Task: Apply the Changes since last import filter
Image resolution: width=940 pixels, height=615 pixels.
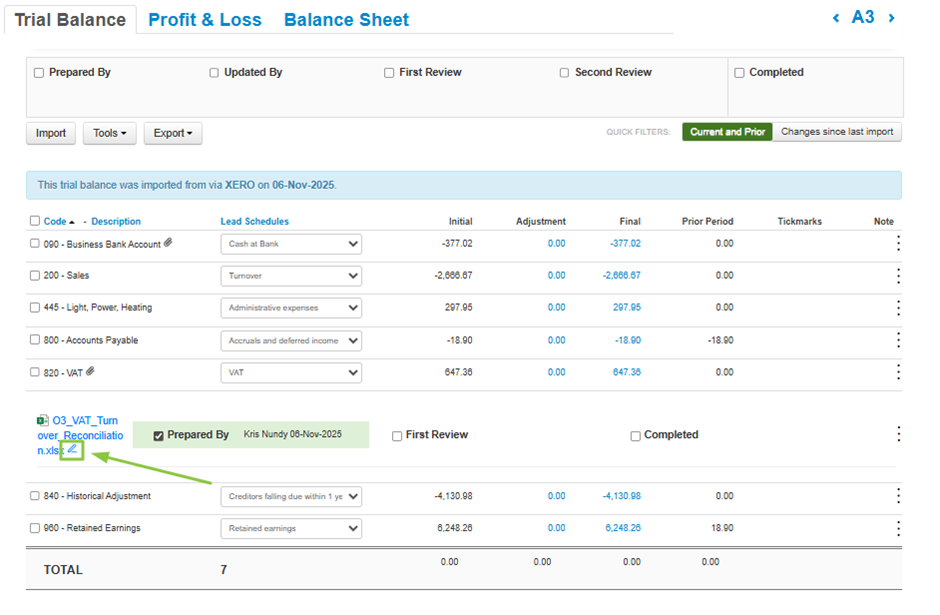Action: tap(837, 132)
